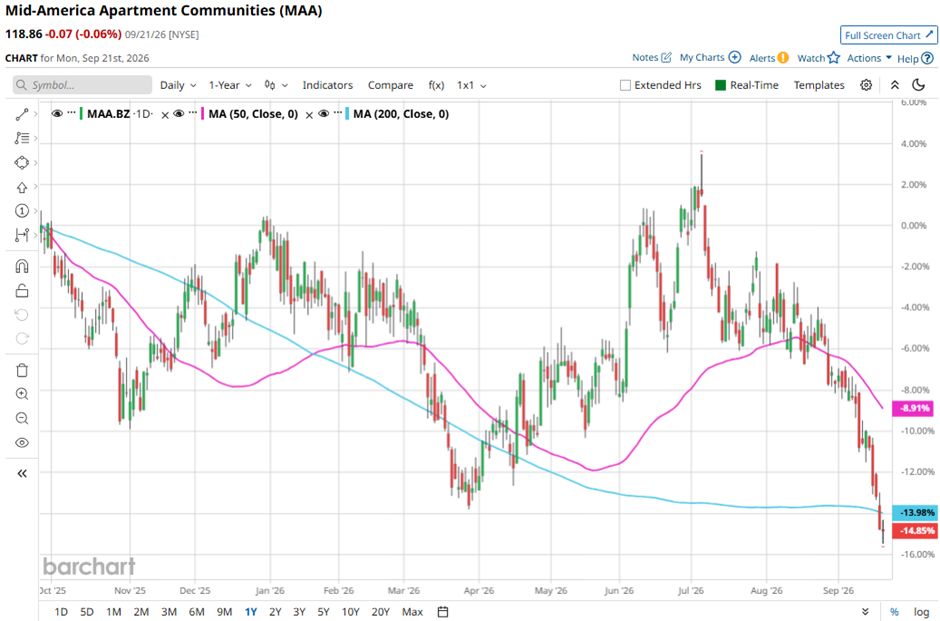
Task: Open the Indicators menu
Action: (x=327, y=85)
